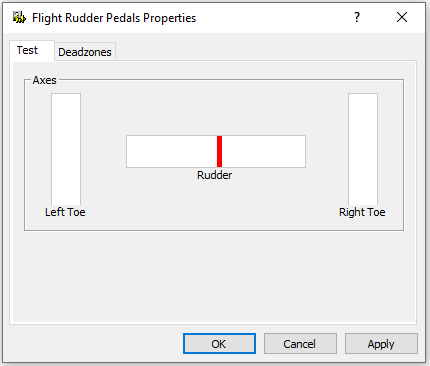Click the dialog title text
Viewport: 430px width, 366px height.
(x=114, y=18)
